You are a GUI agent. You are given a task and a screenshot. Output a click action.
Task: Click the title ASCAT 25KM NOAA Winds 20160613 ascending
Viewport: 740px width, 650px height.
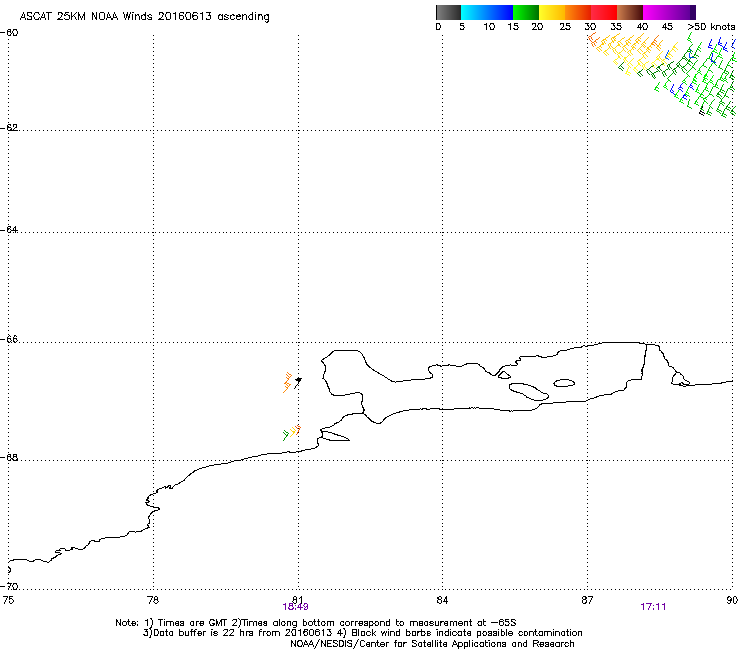[144, 17]
